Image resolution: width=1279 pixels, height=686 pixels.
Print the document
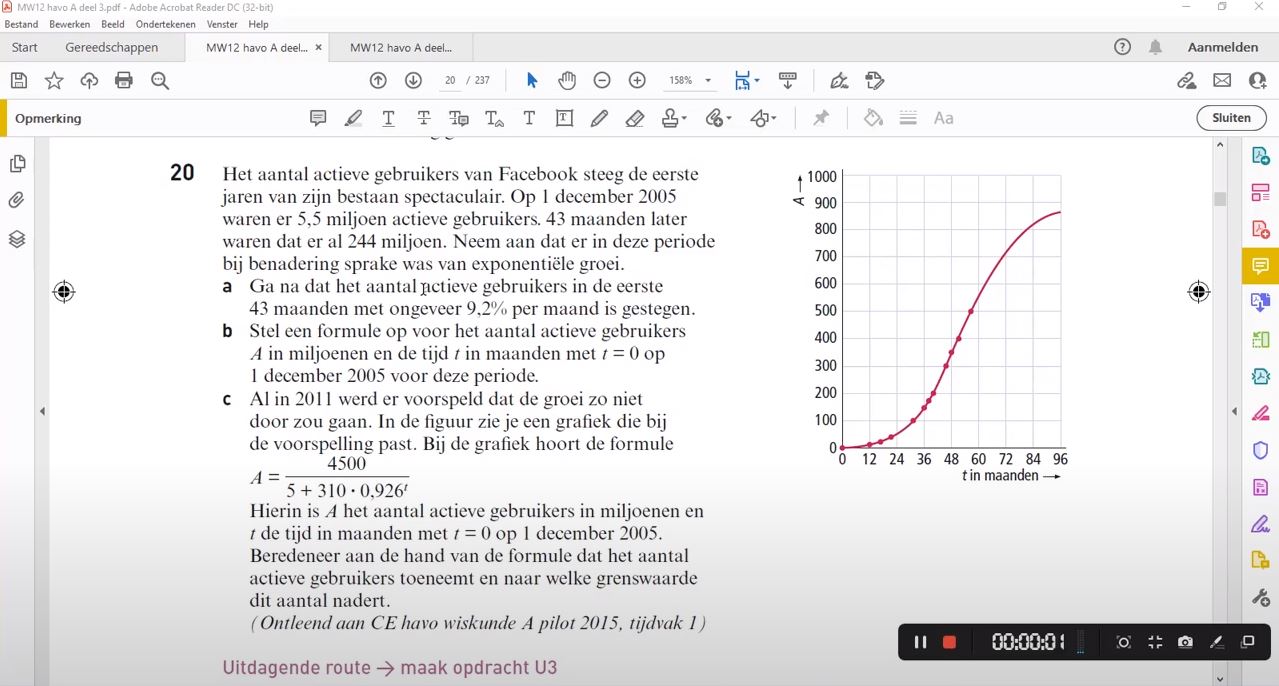coord(124,81)
